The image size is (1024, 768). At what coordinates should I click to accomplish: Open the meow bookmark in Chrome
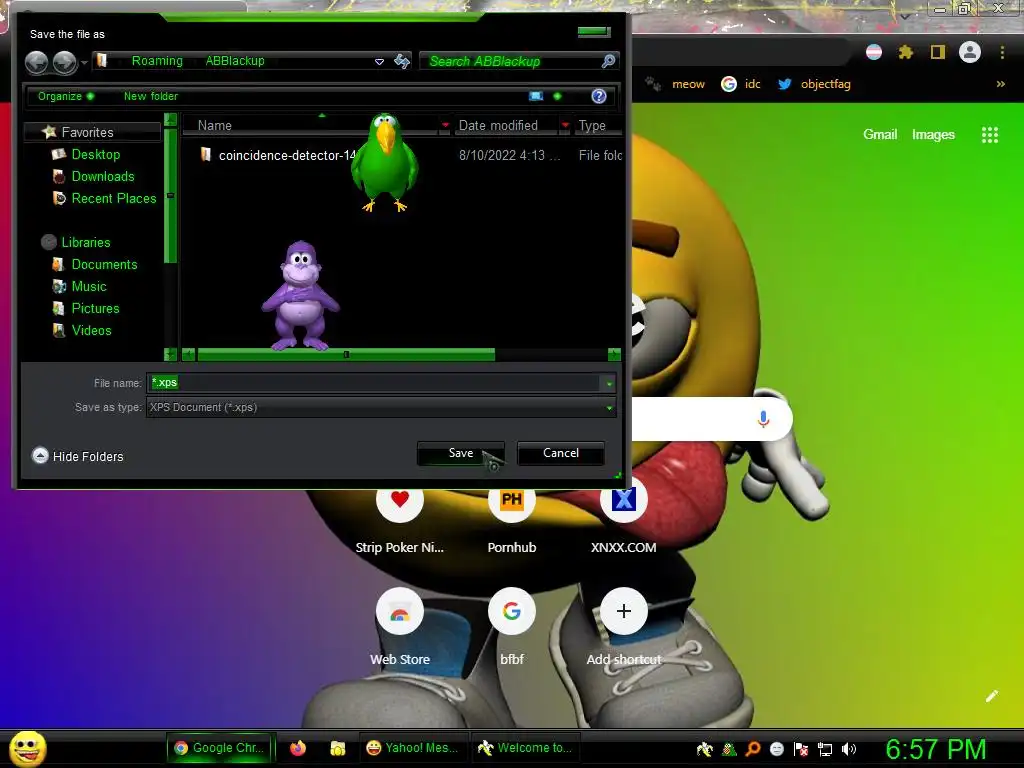675,84
